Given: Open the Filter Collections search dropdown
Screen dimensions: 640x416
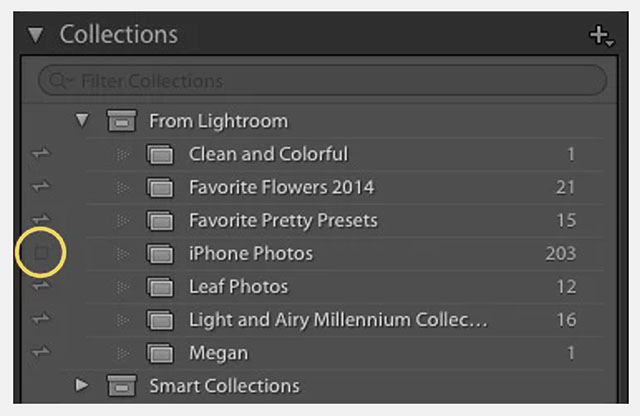Looking at the screenshot, I should point(60,81).
